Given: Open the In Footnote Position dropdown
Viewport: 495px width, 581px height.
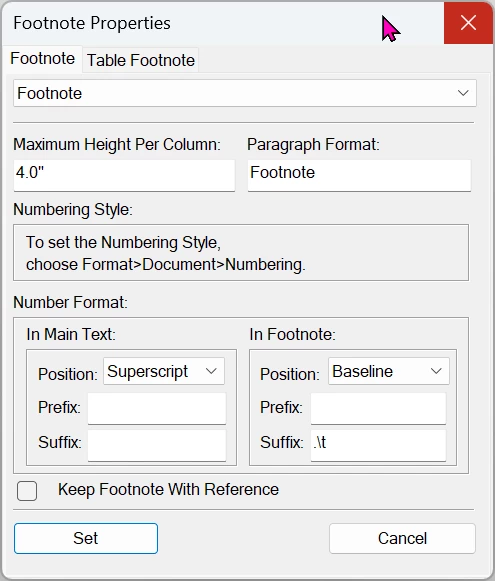Looking at the screenshot, I should (x=389, y=371).
